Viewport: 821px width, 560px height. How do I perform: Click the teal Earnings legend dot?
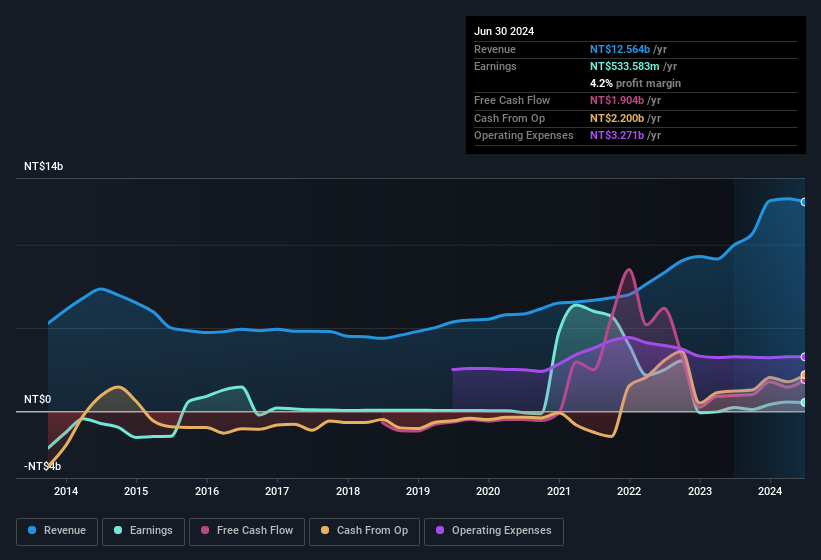[x=119, y=531]
